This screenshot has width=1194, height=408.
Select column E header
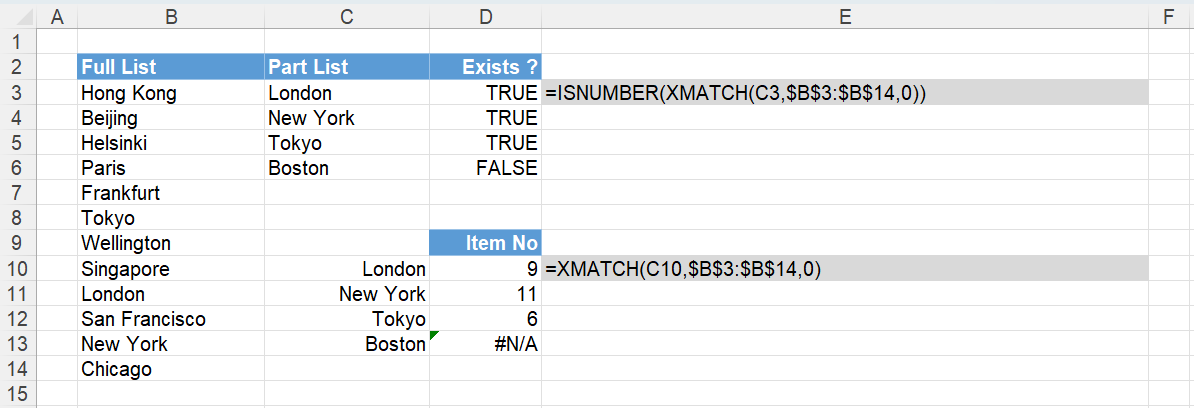tap(844, 18)
